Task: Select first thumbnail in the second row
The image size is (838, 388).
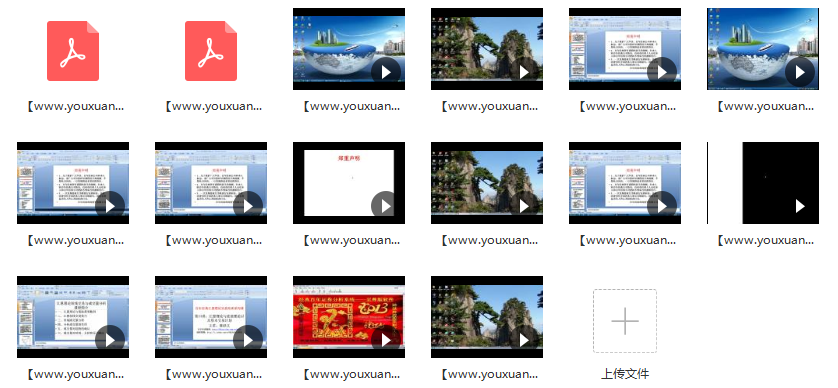Action: click(x=73, y=183)
